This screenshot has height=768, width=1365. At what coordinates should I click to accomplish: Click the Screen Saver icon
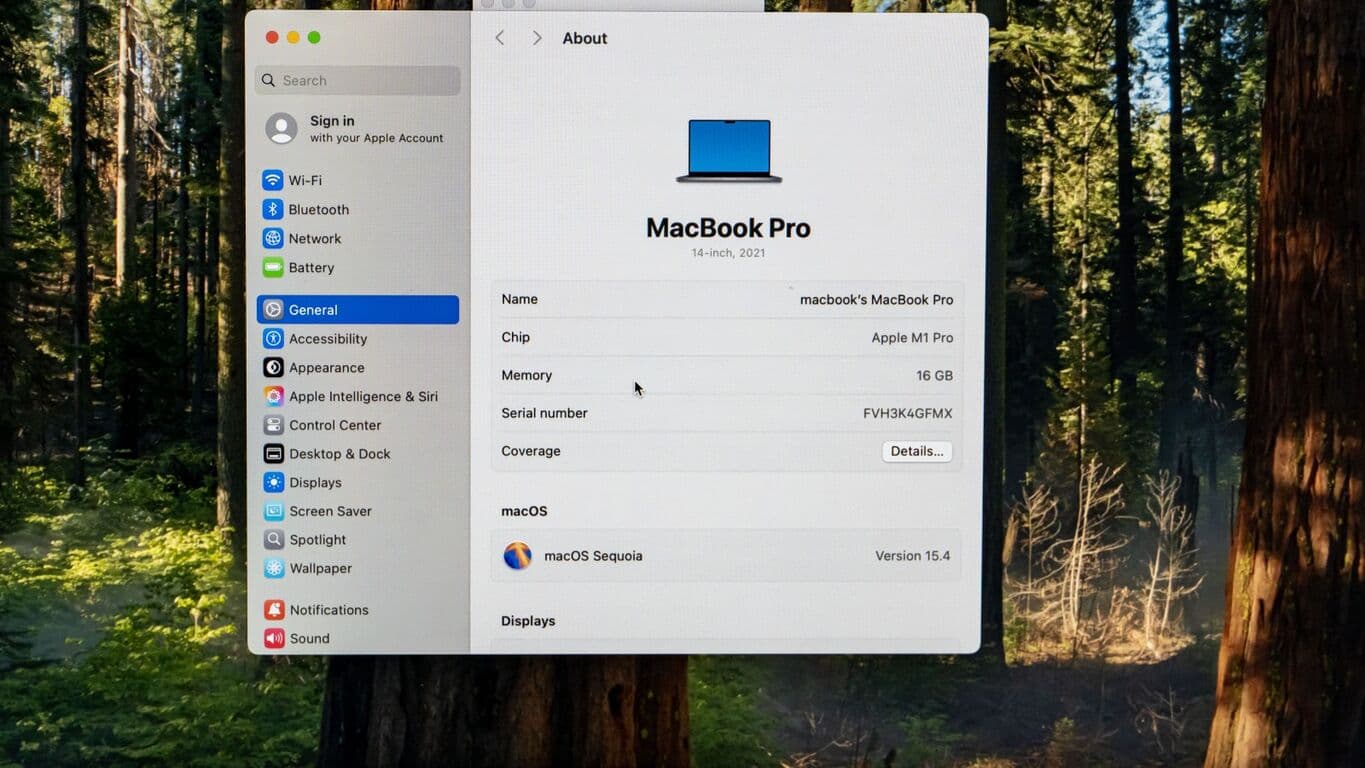point(273,511)
